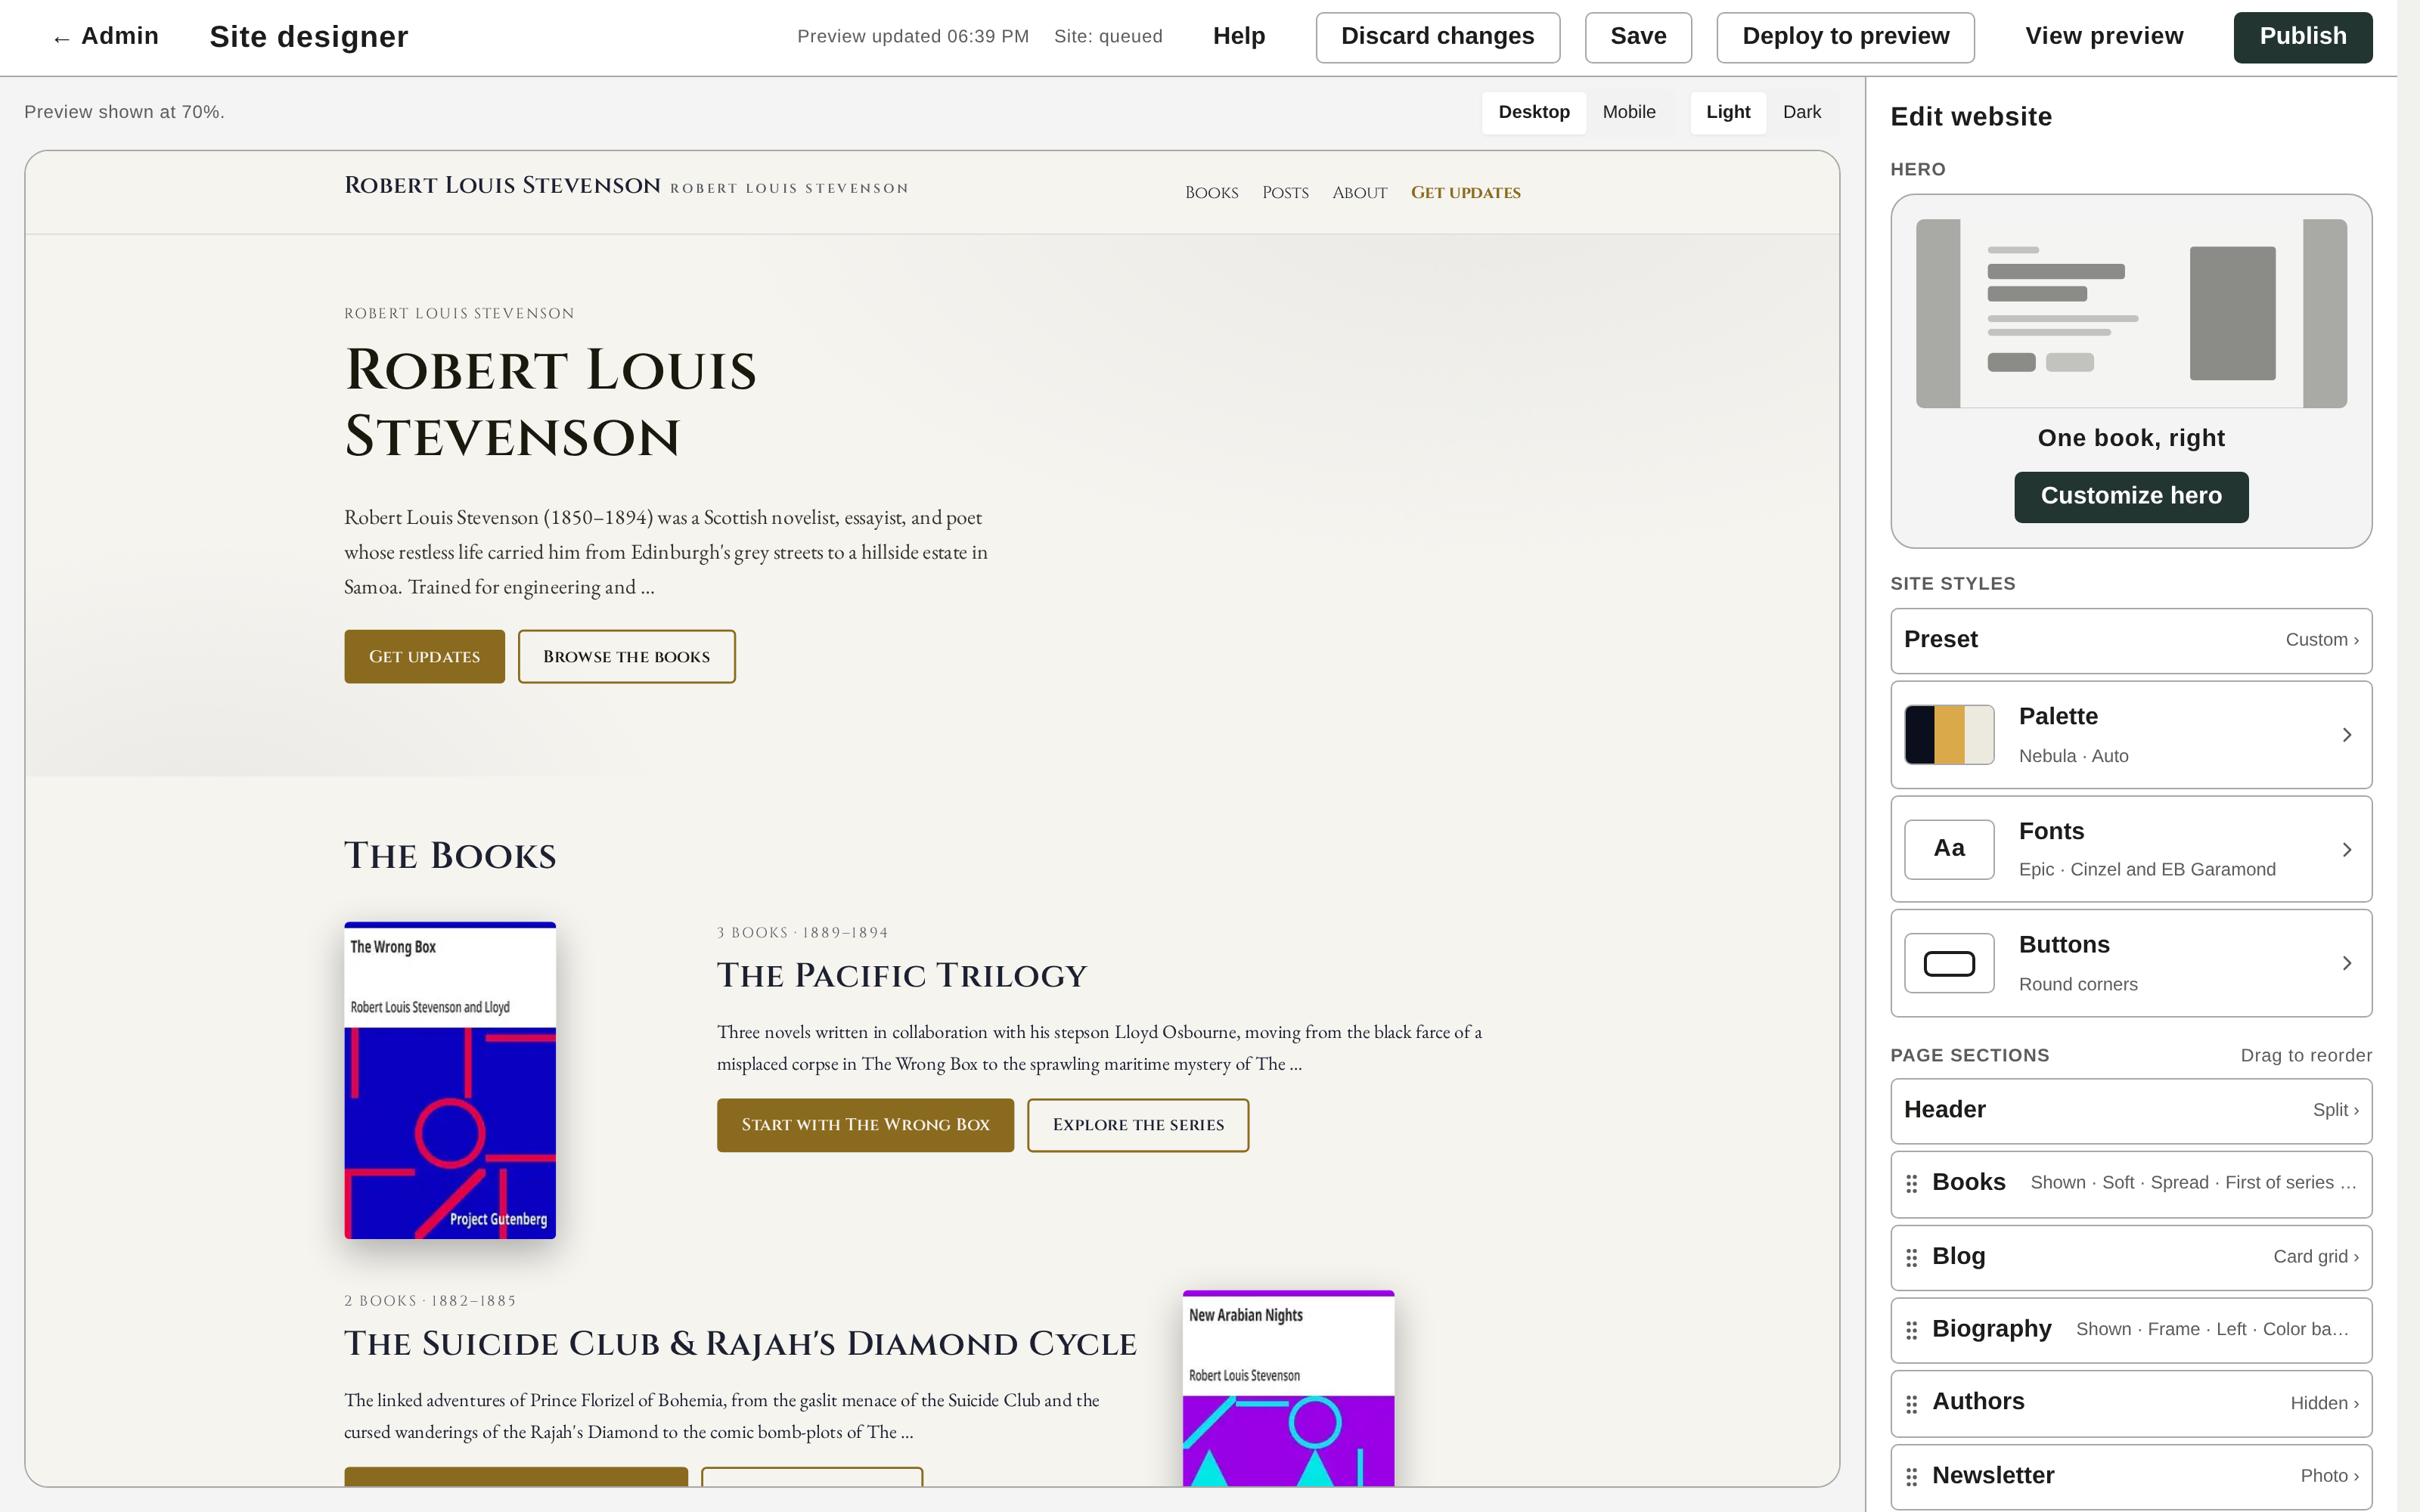The width and height of the screenshot is (2420, 1512).
Task: Click the drag handle for Blog section
Action: click(x=1911, y=1258)
